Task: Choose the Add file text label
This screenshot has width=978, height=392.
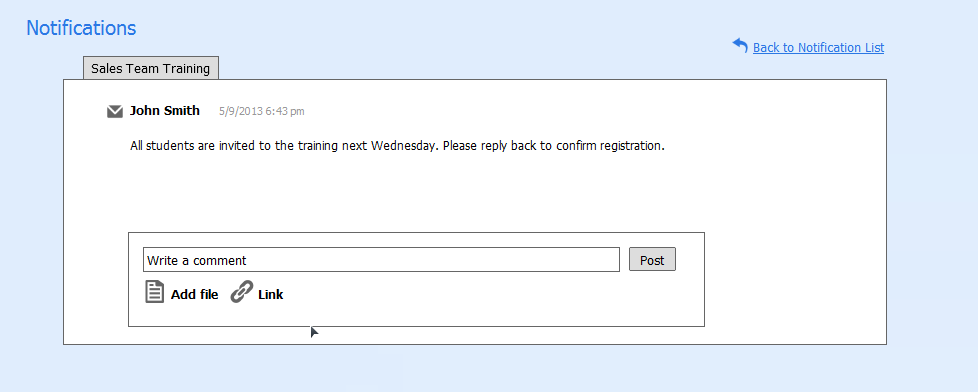Action: (195, 295)
